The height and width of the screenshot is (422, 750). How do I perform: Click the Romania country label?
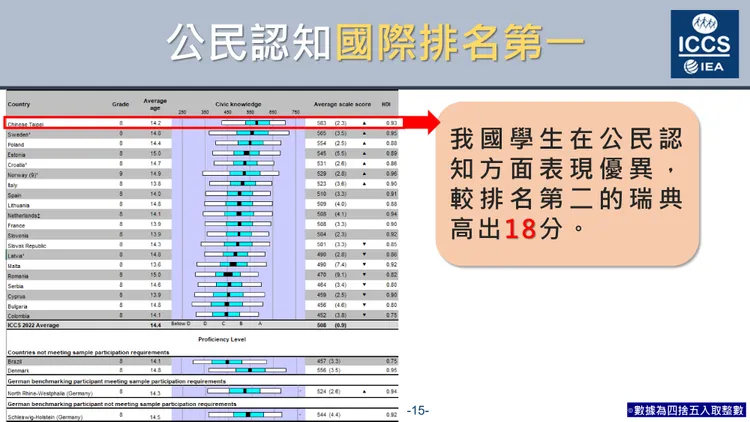[x=18, y=276]
